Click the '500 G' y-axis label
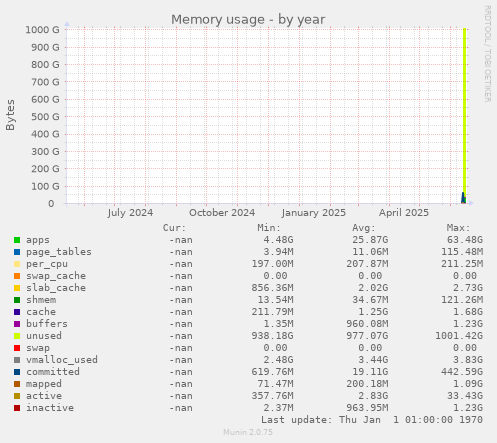 coord(45,117)
